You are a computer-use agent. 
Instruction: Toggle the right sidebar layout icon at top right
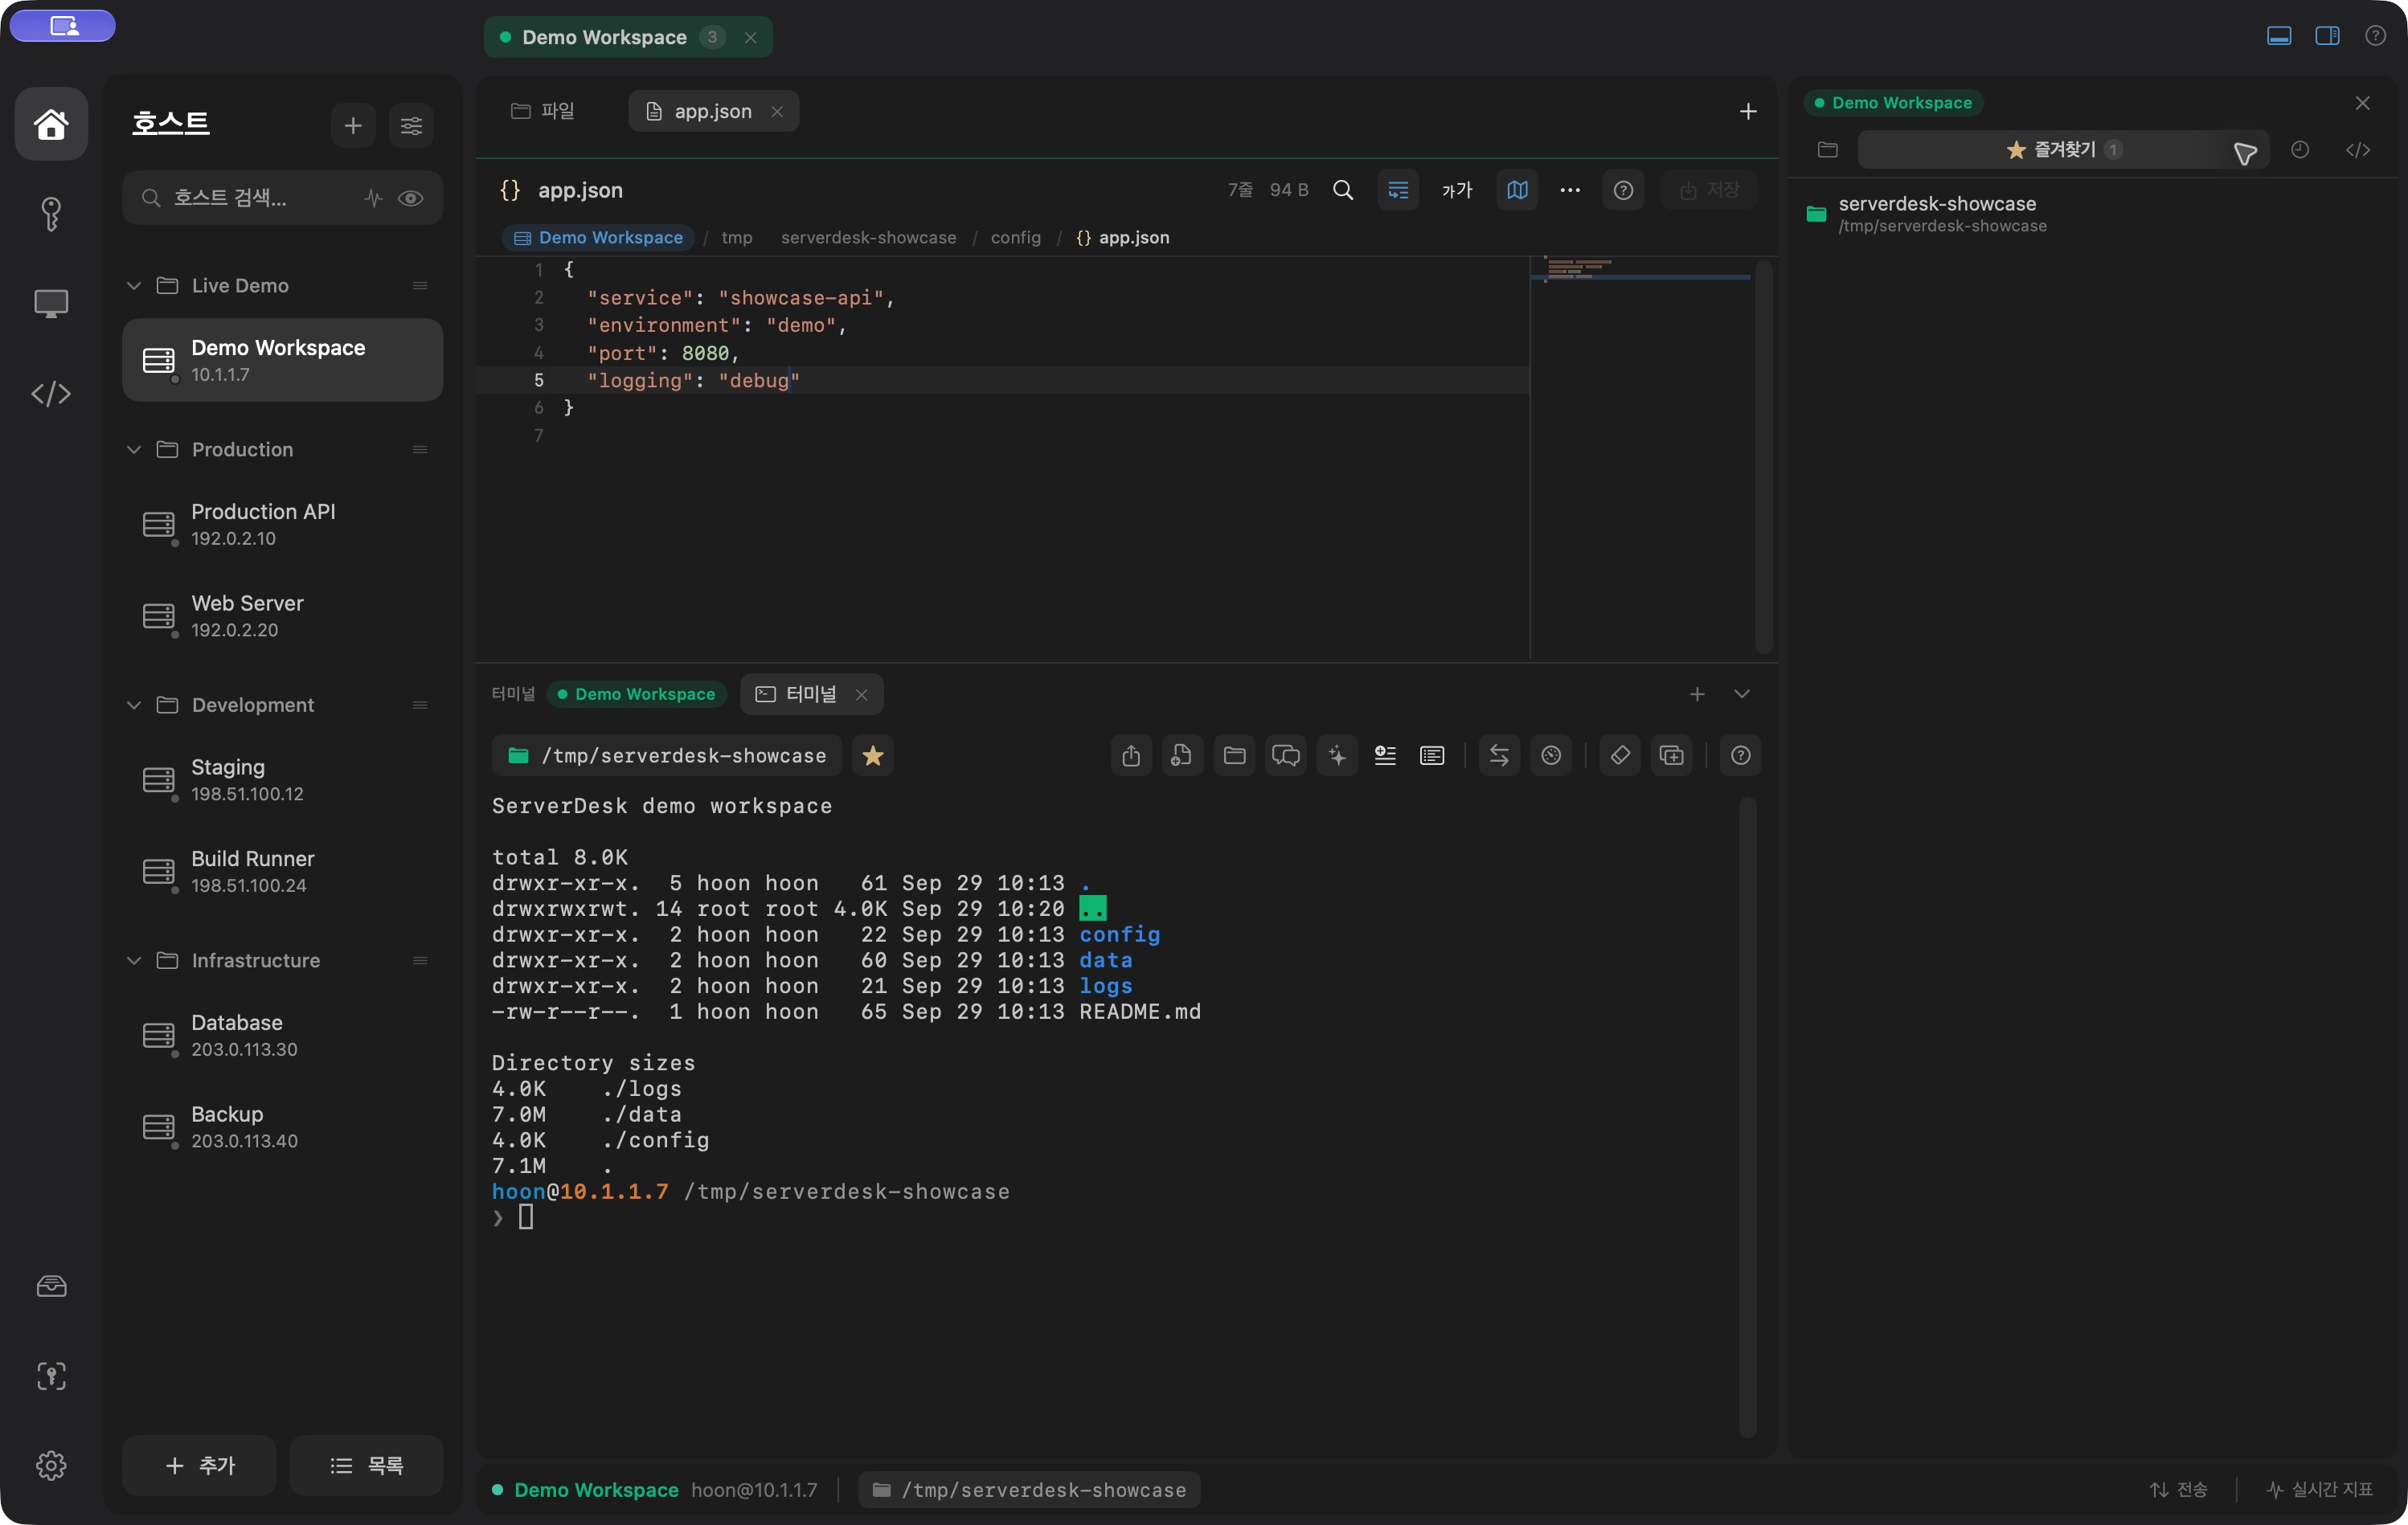click(2327, 36)
